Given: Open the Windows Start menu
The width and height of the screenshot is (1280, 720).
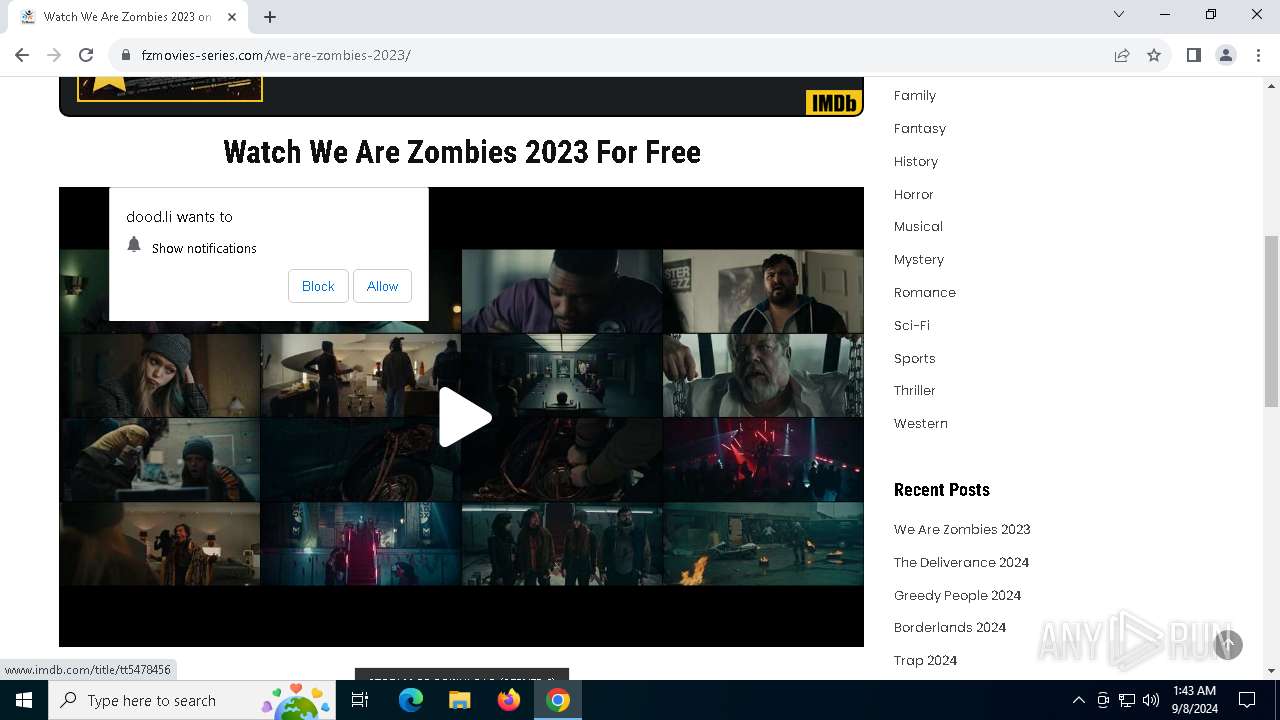Looking at the screenshot, I should 24,700.
